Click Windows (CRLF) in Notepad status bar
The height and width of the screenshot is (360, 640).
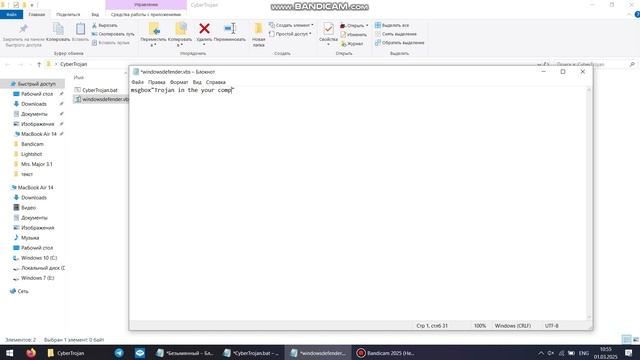point(513,326)
